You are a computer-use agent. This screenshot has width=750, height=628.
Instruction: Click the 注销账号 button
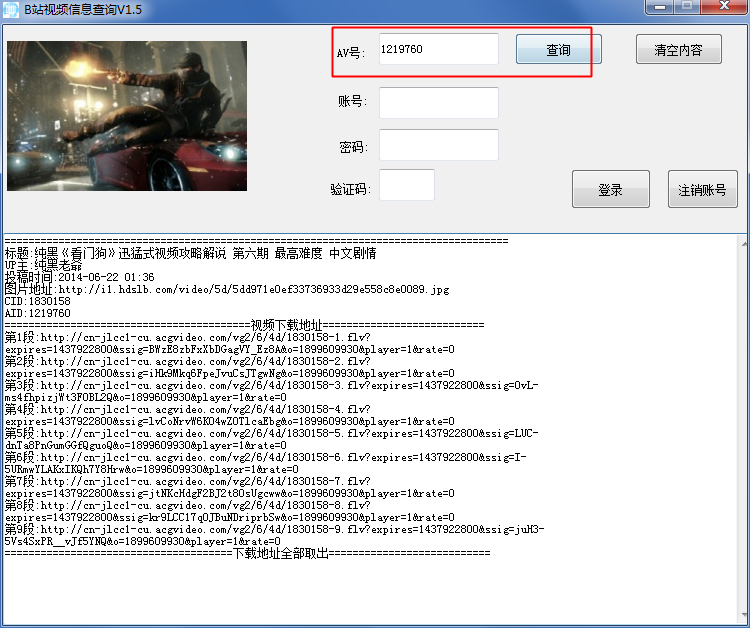[702, 189]
